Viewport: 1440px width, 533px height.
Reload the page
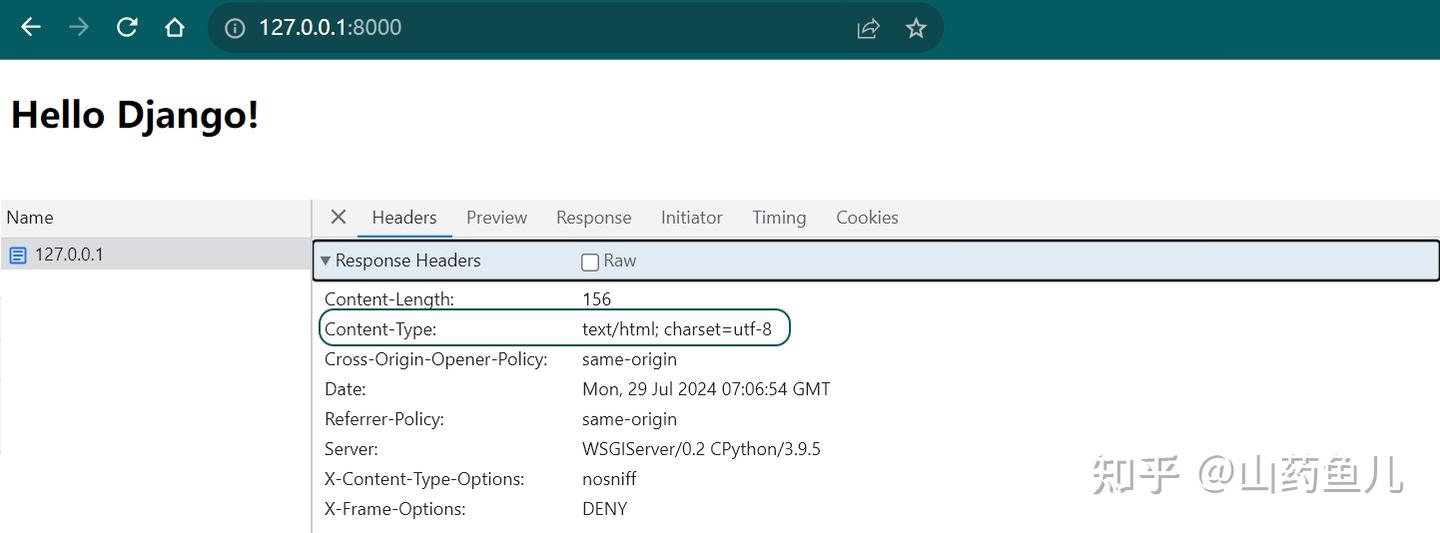point(127,28)
